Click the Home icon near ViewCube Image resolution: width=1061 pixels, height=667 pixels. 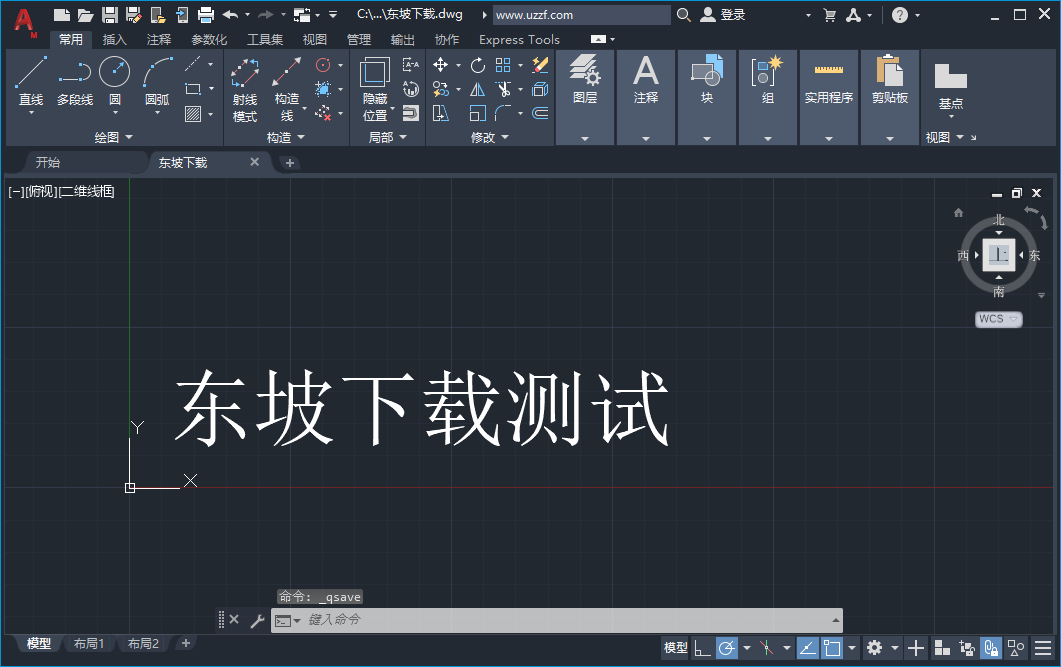(x=958, y=212)
